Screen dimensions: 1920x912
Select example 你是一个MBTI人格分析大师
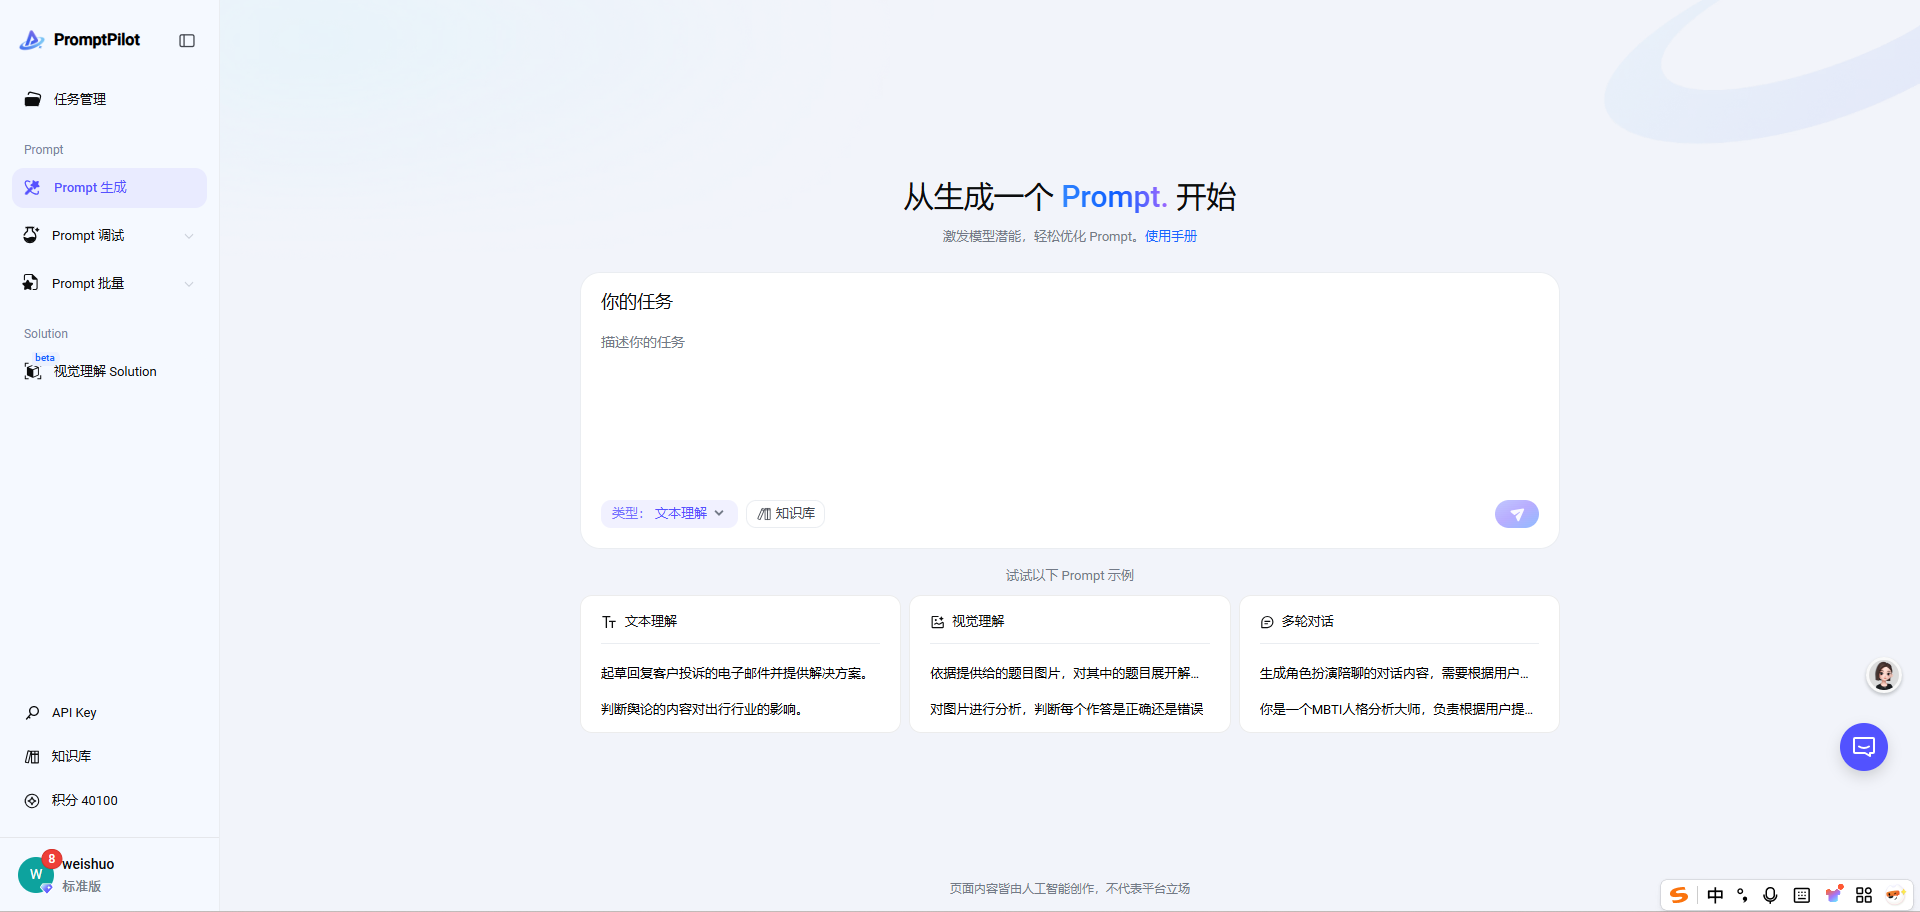click(1396, 709)
